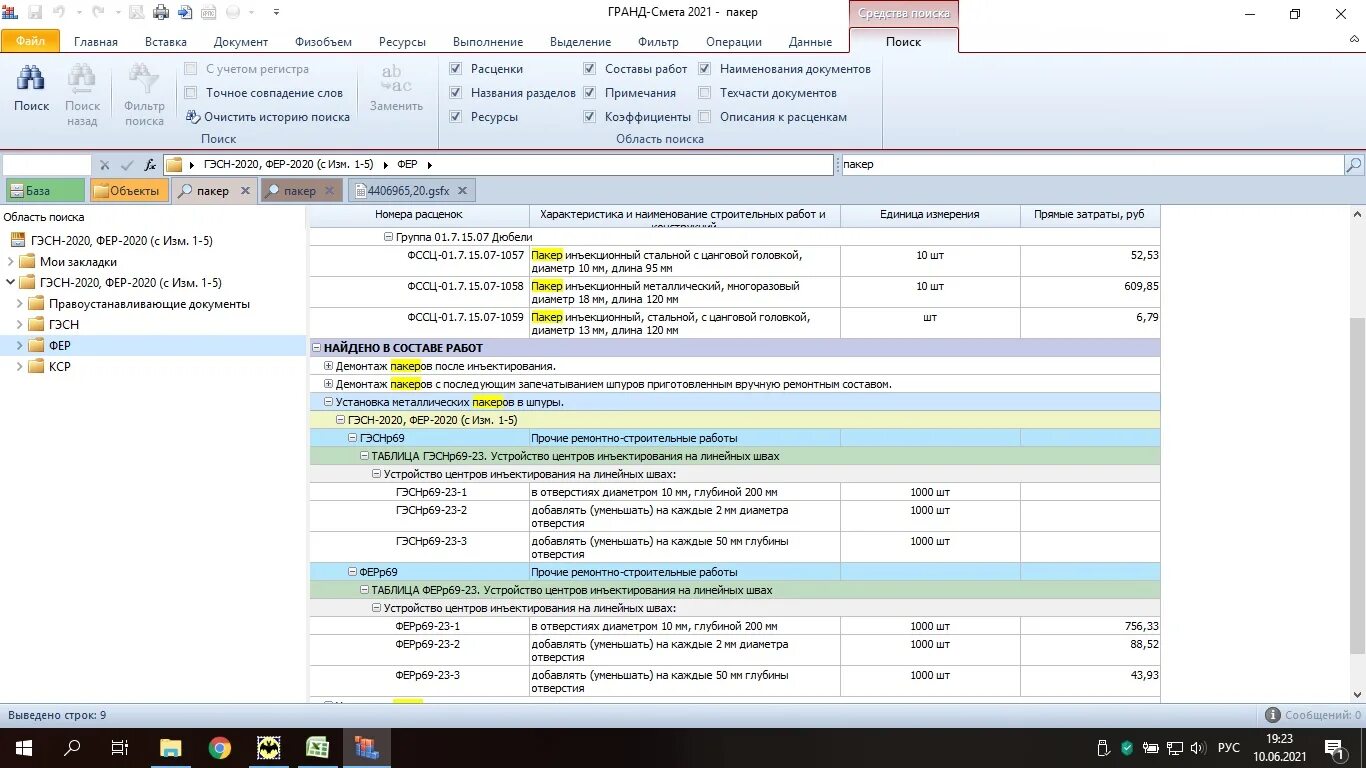This screenshot has height=768, width=1366.
Task: Collapse the НАЙДЕНО В СОСТАВЕ РАБОТ section
Action: pyautogui.click(x=316, y=348)
